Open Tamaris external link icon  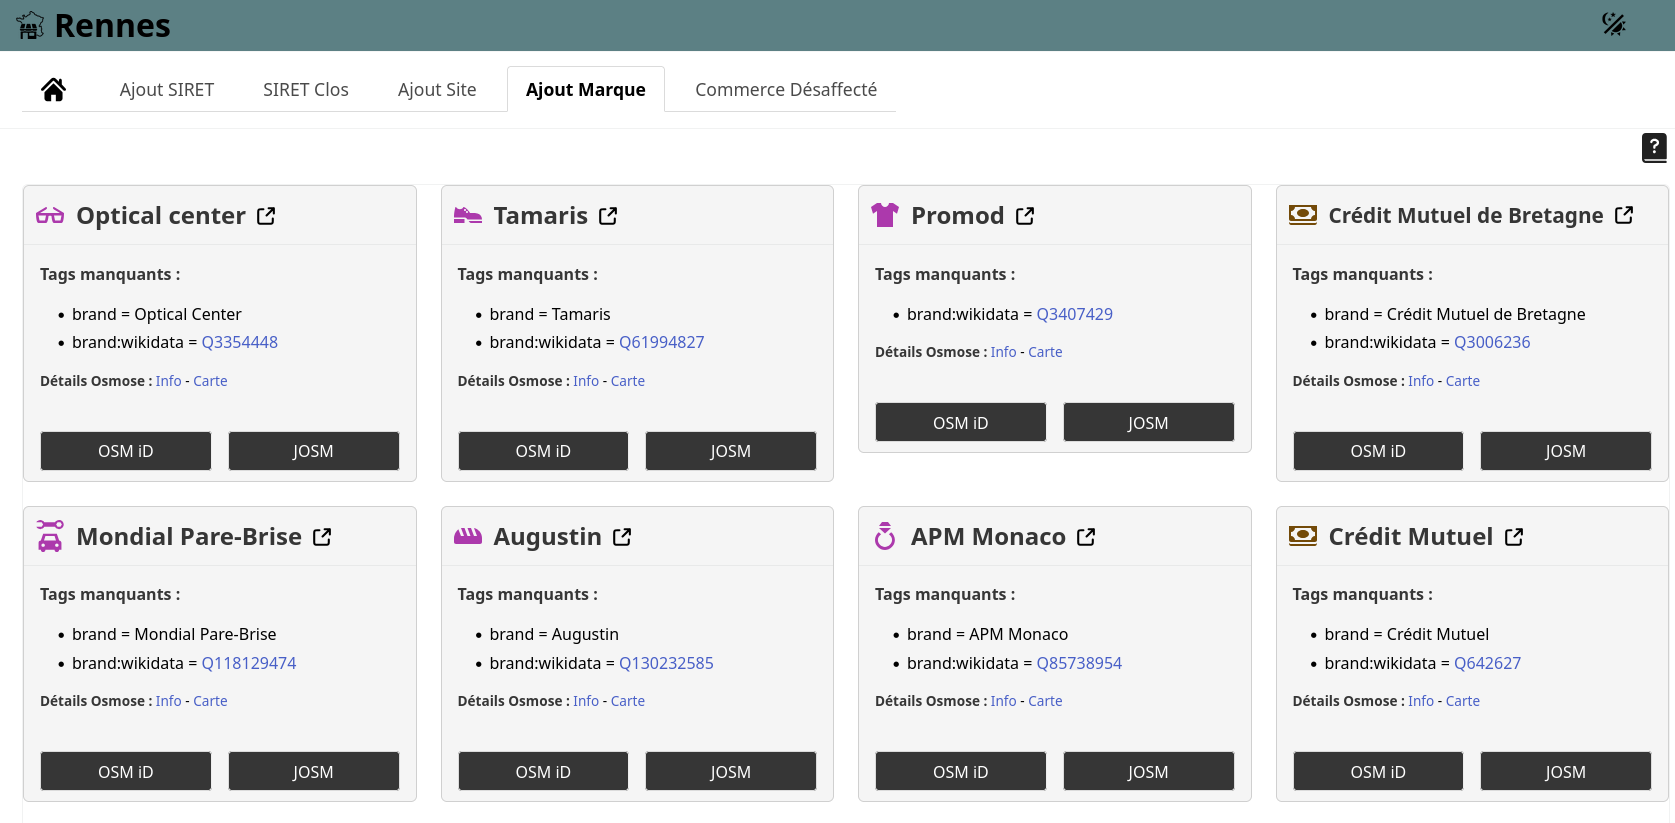[x=608, y=216]
